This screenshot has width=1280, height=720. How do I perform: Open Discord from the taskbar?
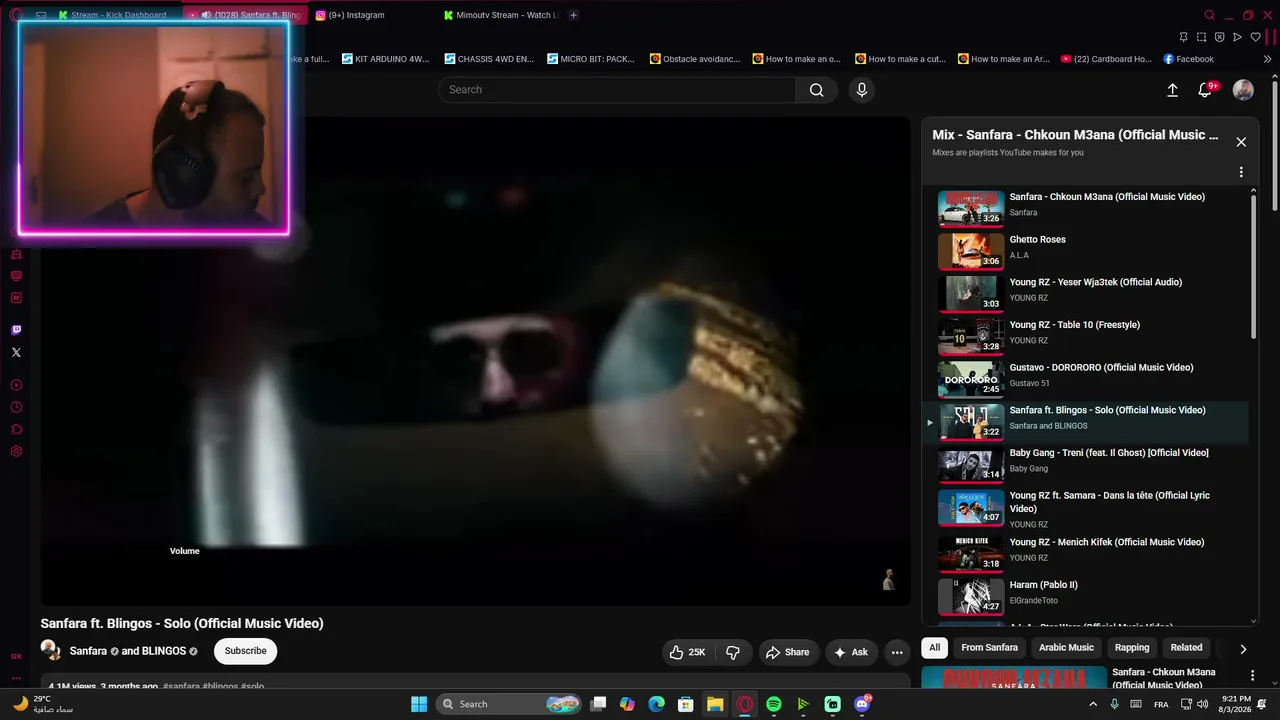click(862, 704)
